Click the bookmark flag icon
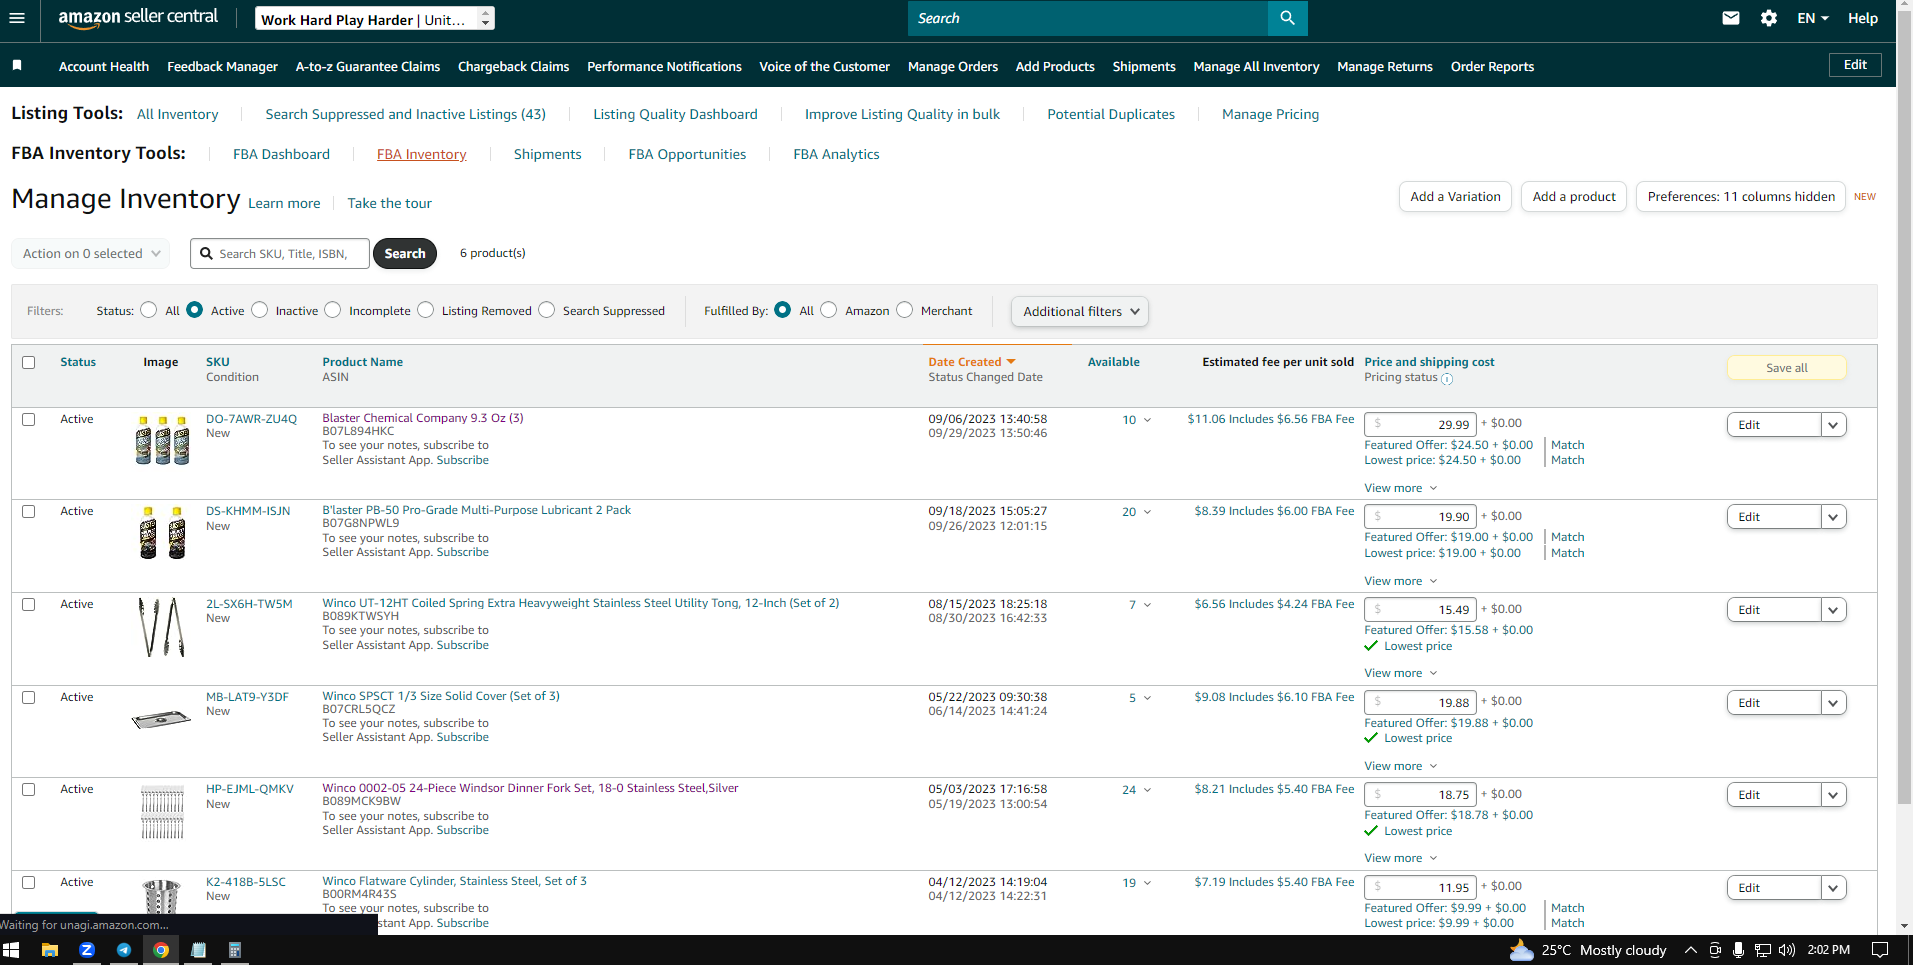Image resolution: width=1913 pixels, height=965 pixels. point(17,65)
